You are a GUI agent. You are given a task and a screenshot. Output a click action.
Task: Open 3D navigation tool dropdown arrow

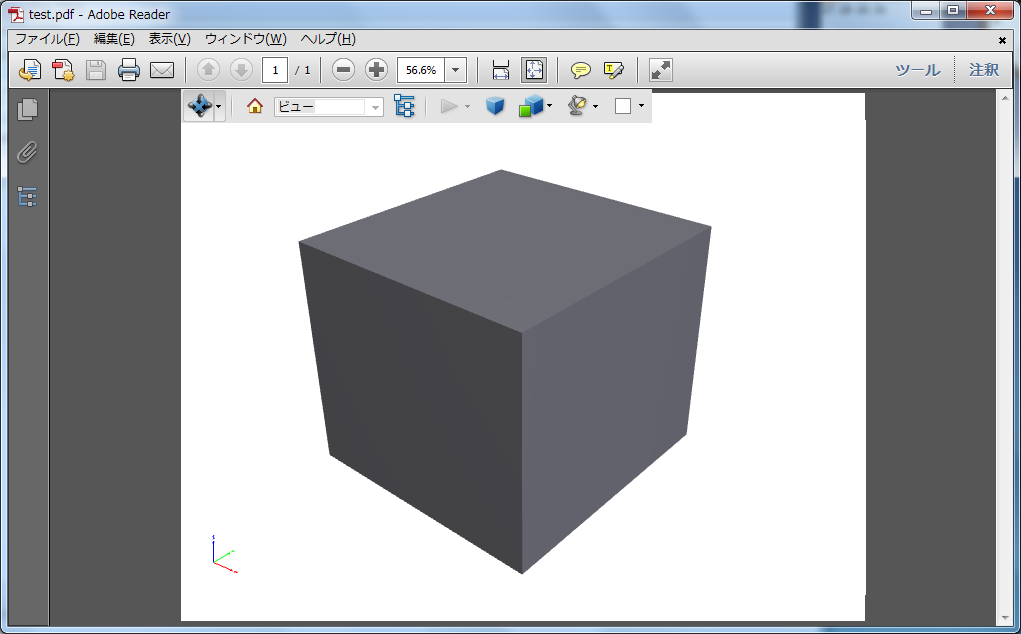click(x=219, y=106)
